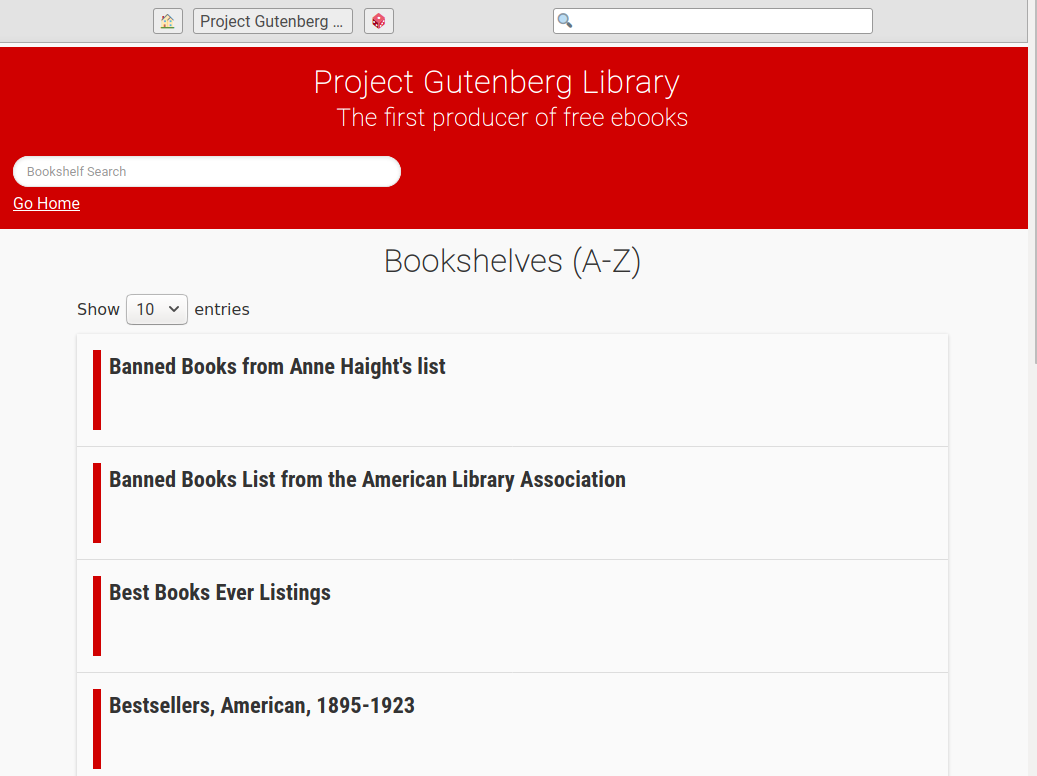Click the red bar beside Anne Haight's list
The width and height of the screenshot is (1037, 776).
(x=97, y=390)
